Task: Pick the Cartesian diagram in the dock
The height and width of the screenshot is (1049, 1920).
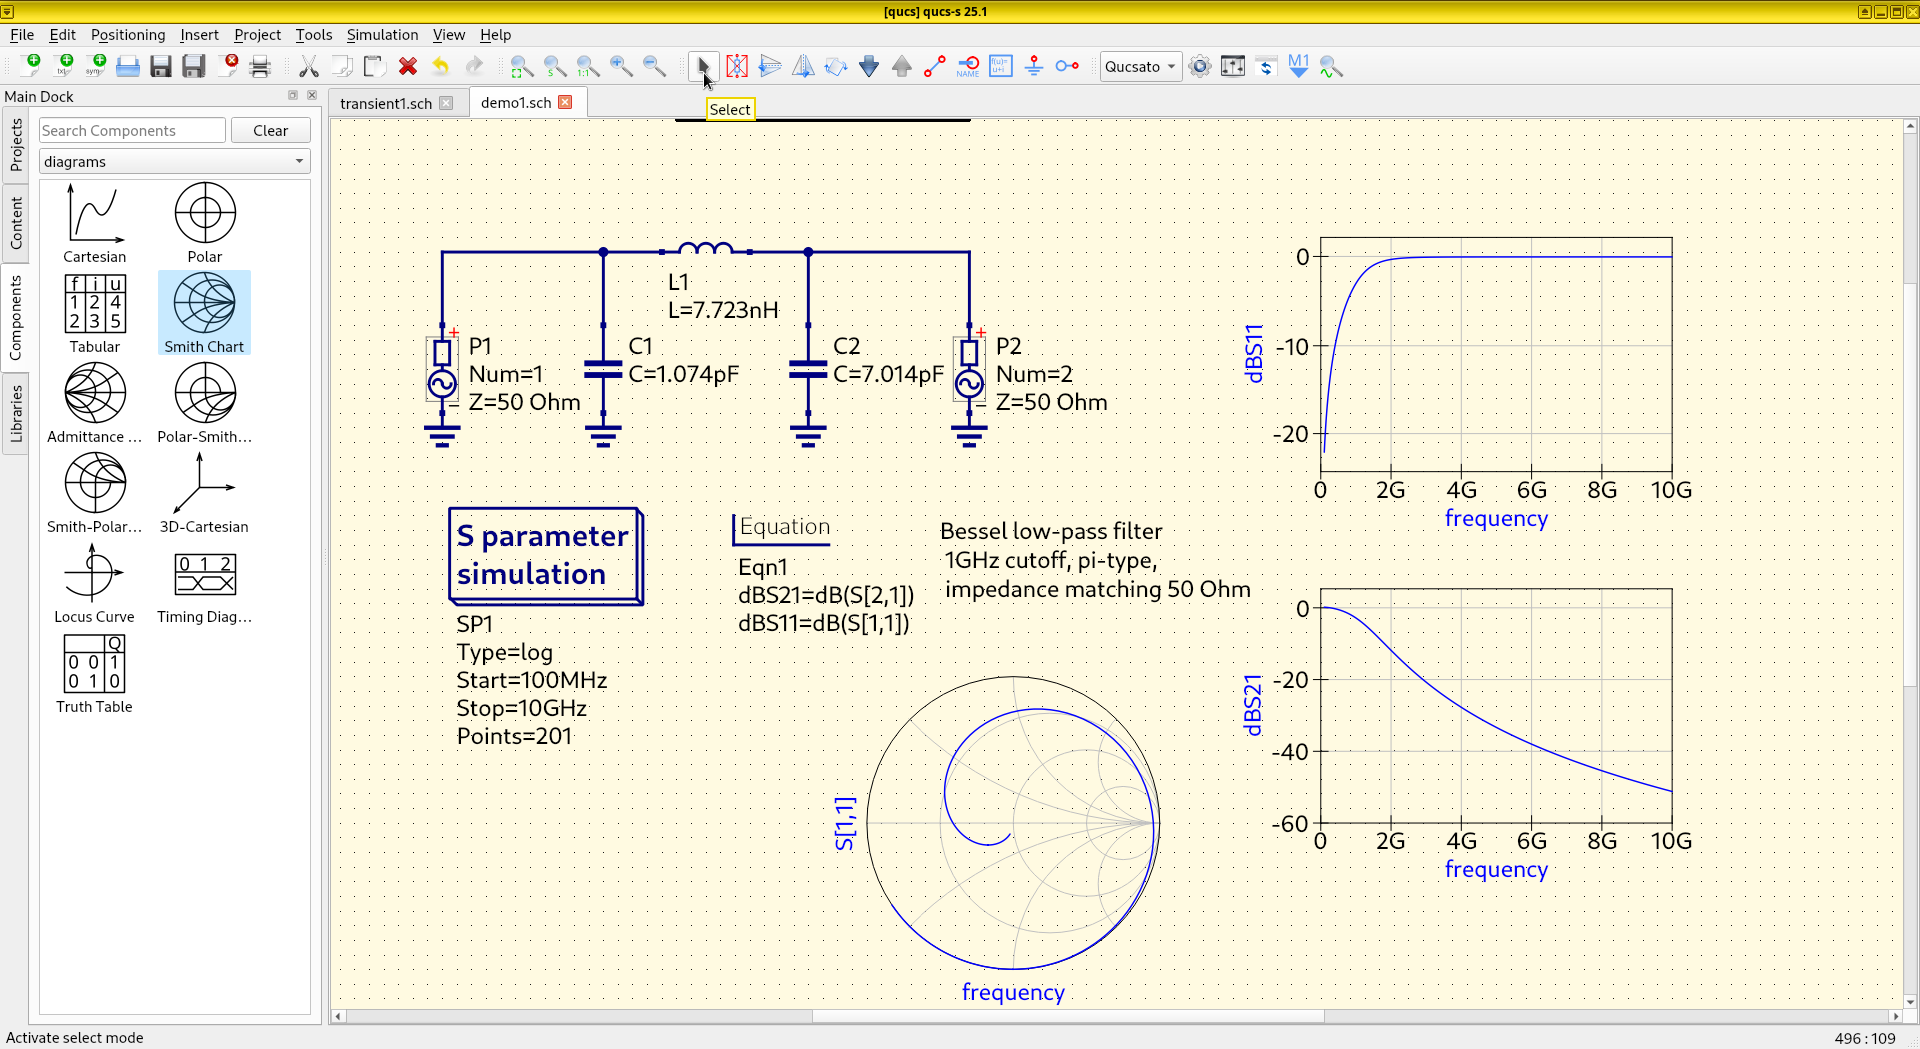Action: (x=95, y=222)
